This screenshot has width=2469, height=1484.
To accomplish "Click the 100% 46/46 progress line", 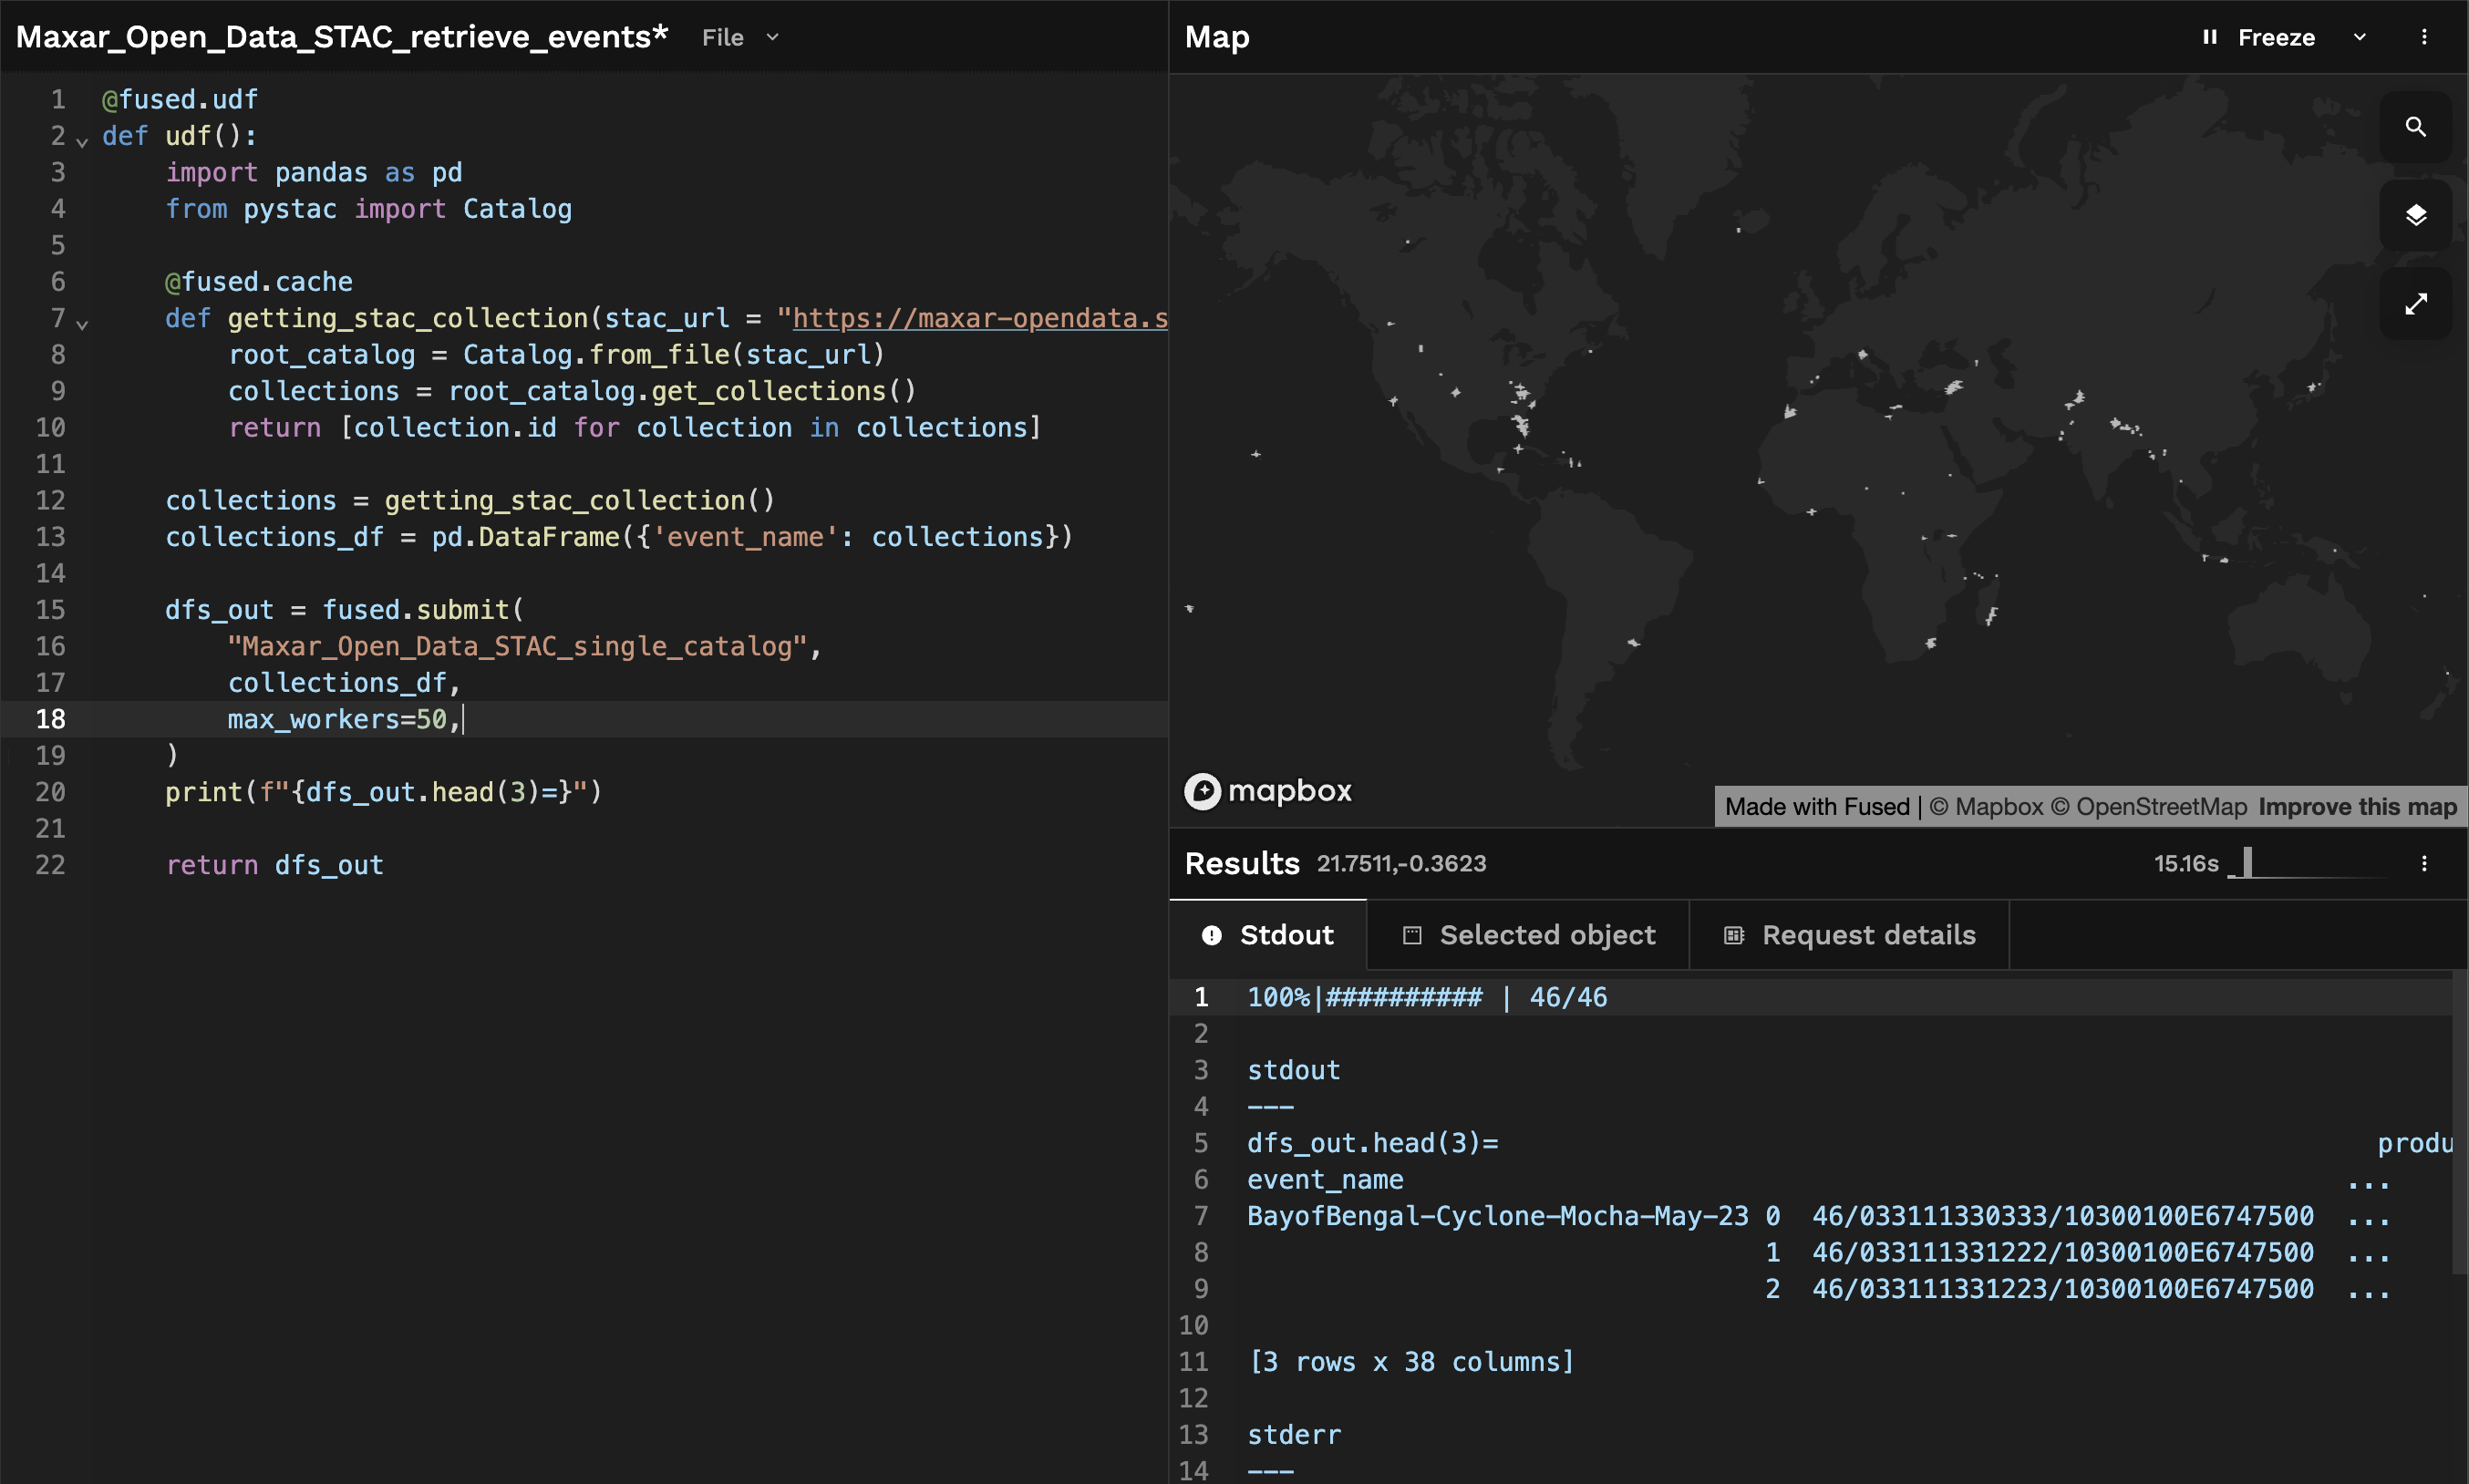I will [1427, 997].
